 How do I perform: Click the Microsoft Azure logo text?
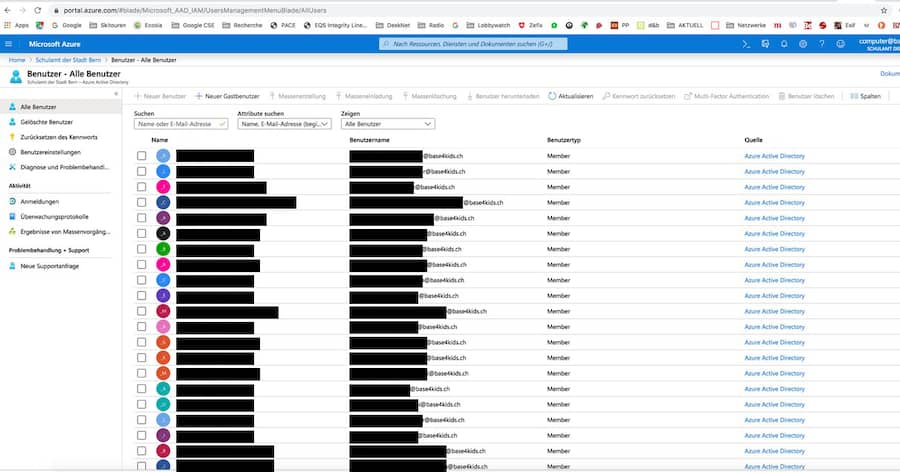coord(55,44)
